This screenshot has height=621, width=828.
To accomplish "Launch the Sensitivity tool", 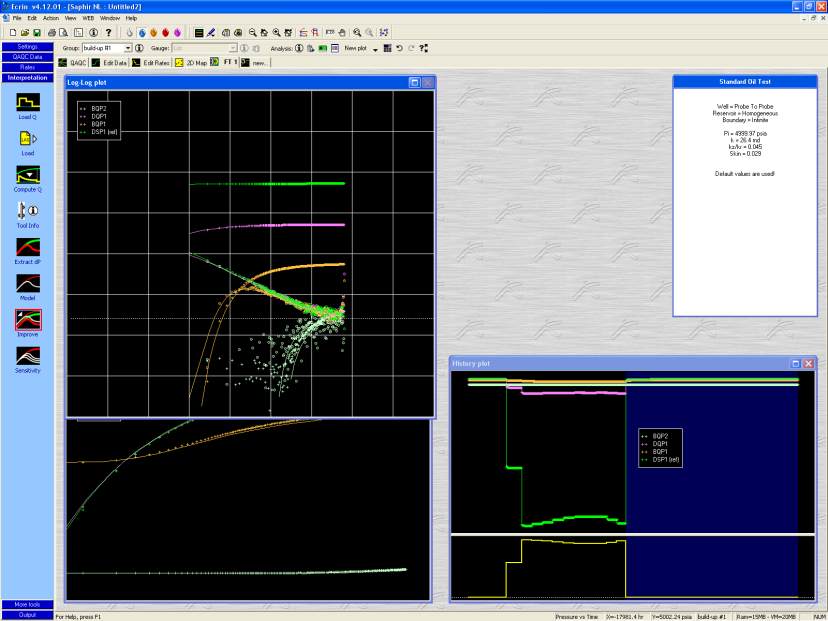I will tap(28, 356).
